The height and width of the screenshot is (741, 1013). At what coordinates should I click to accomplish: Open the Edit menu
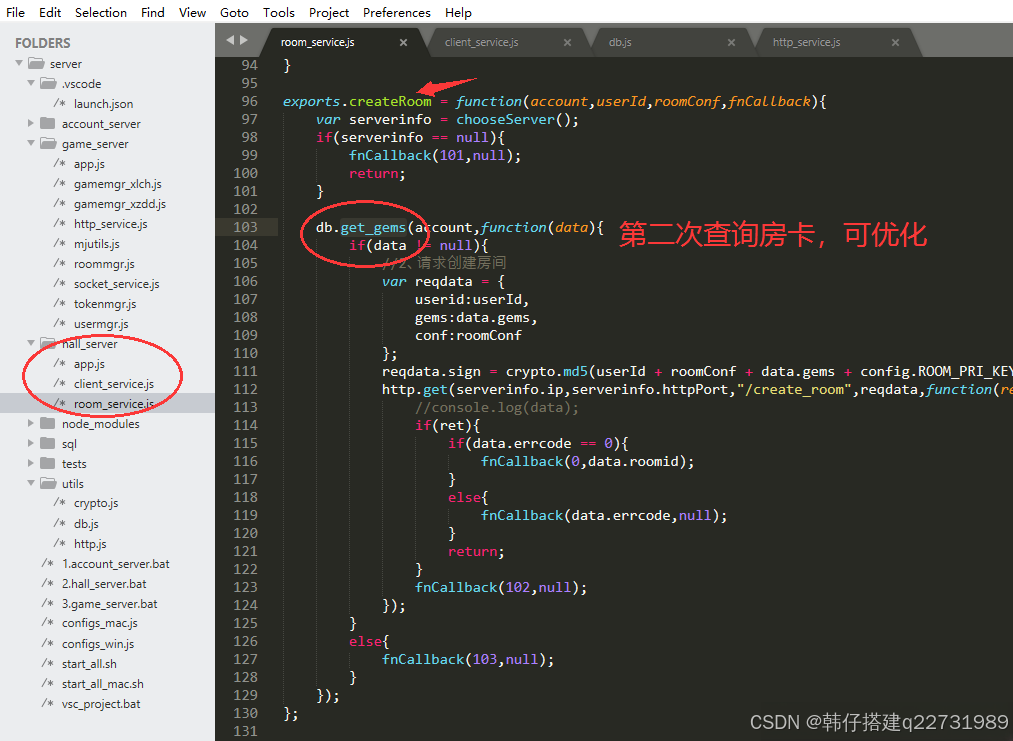tap(50, 12)
